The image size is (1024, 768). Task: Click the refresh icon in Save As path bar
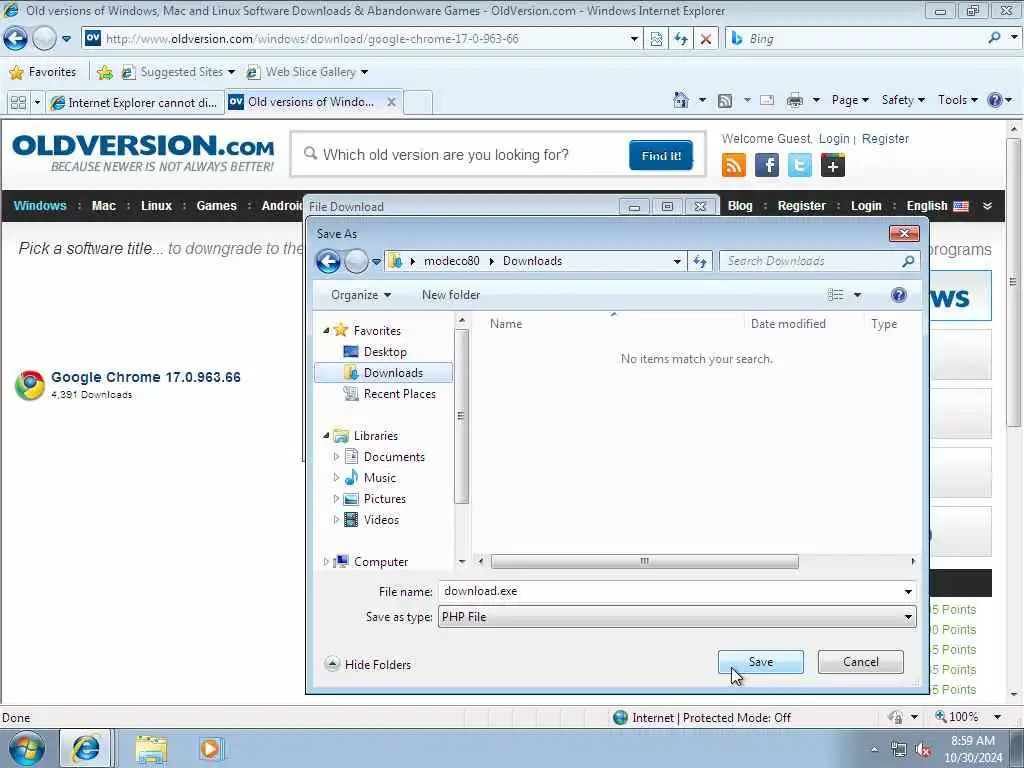(700, 261)
